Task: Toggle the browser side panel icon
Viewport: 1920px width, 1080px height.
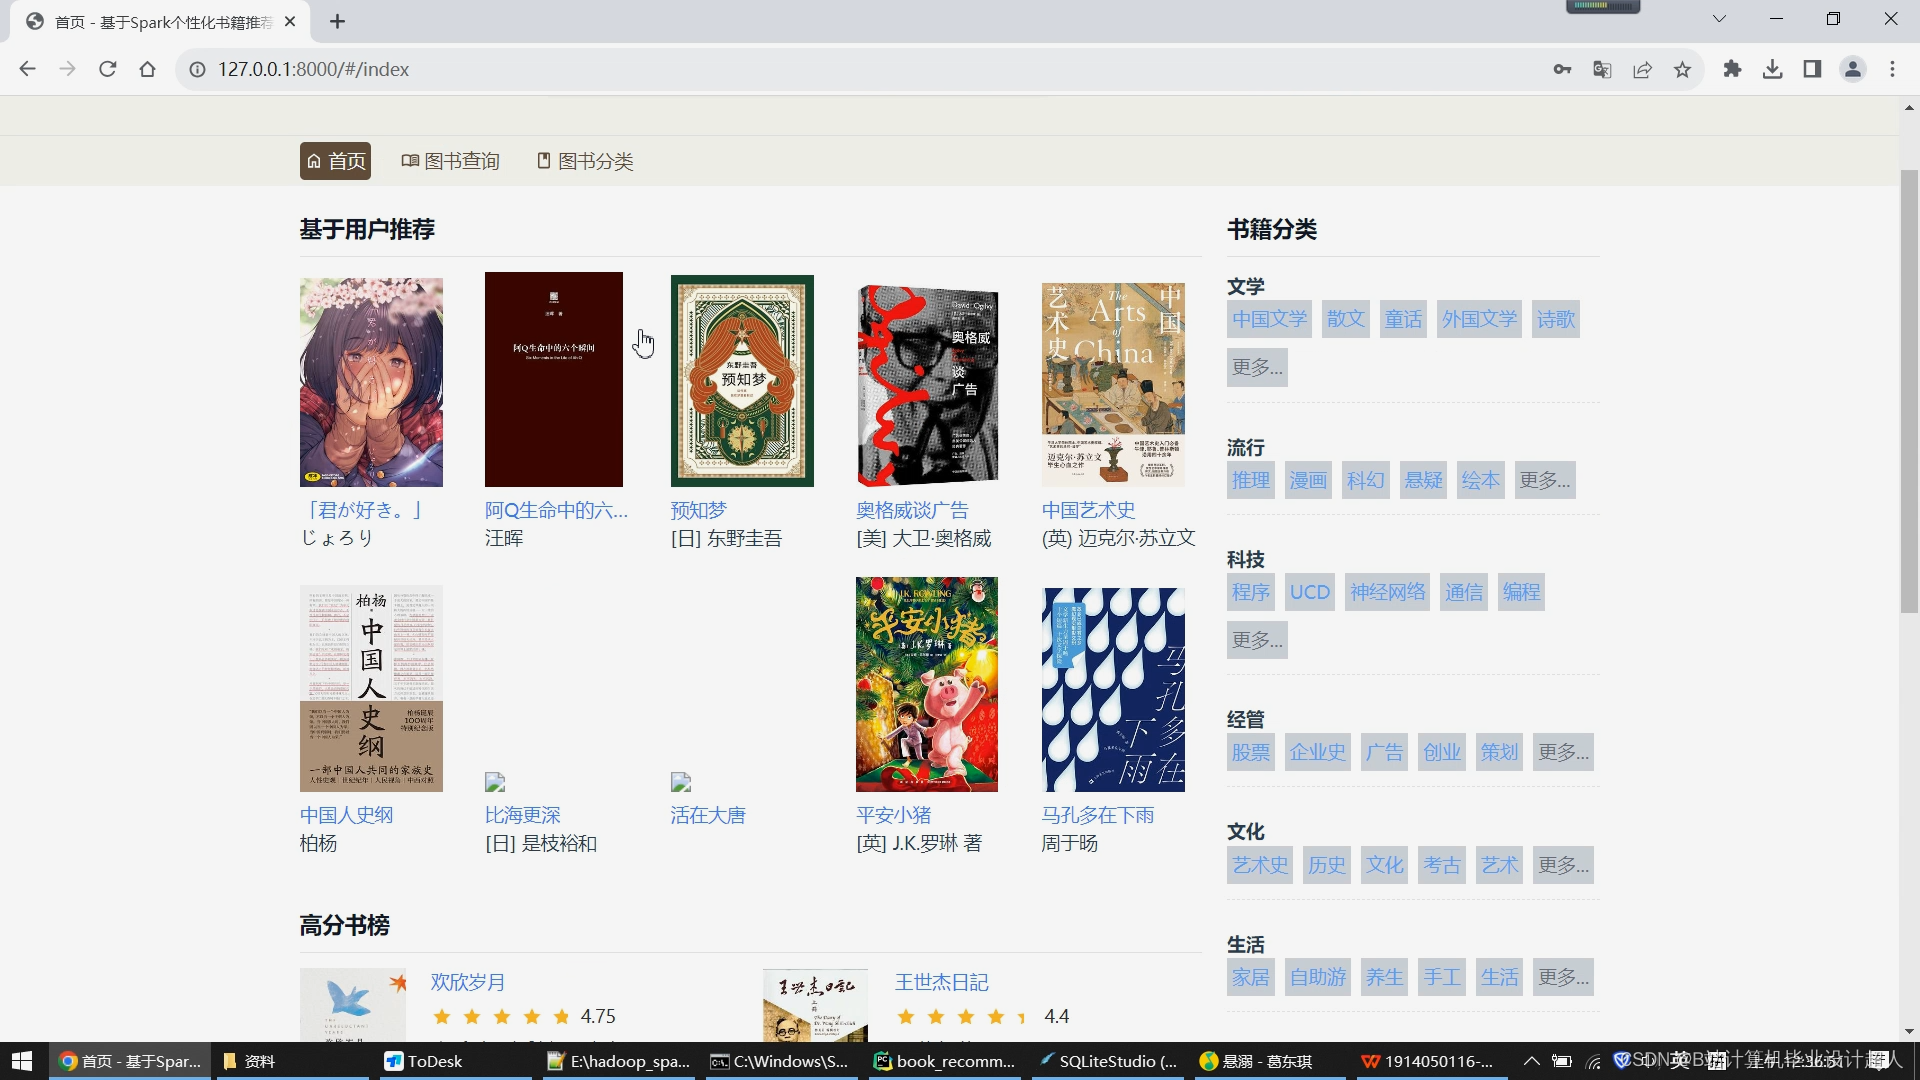Action: (1812, 69)
